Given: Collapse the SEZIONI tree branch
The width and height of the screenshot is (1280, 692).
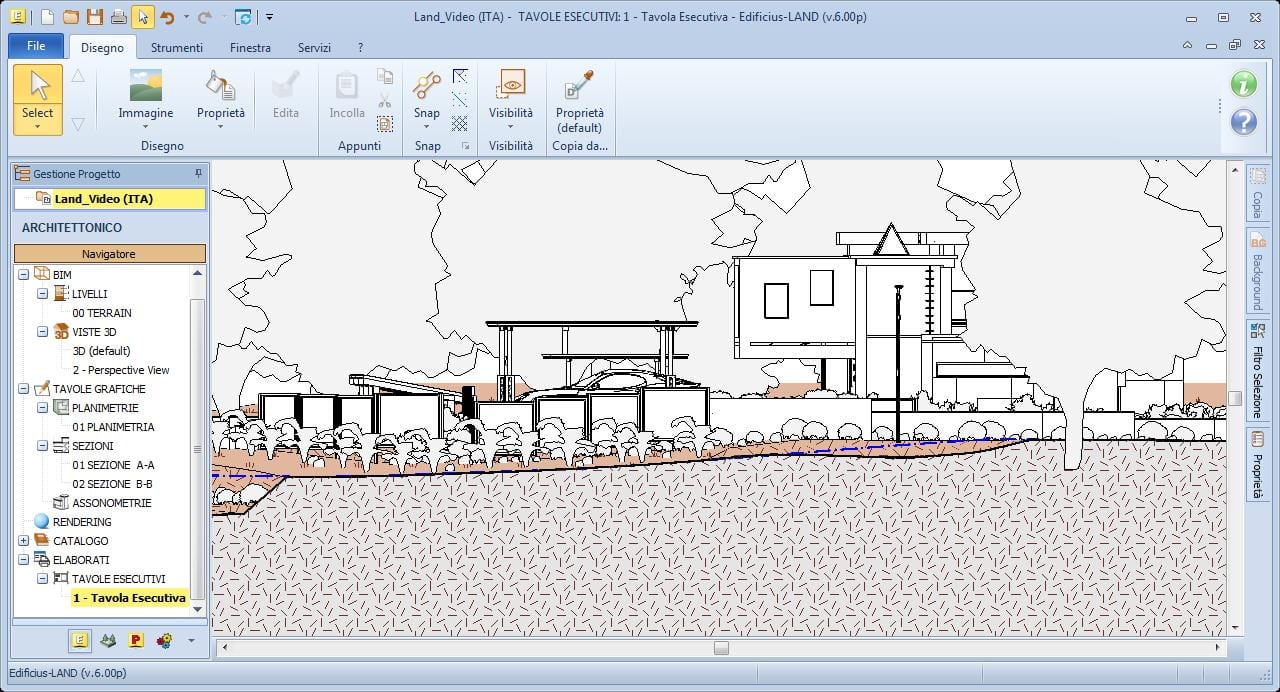Looking at the screenshot, I should (x=41, y=446).
